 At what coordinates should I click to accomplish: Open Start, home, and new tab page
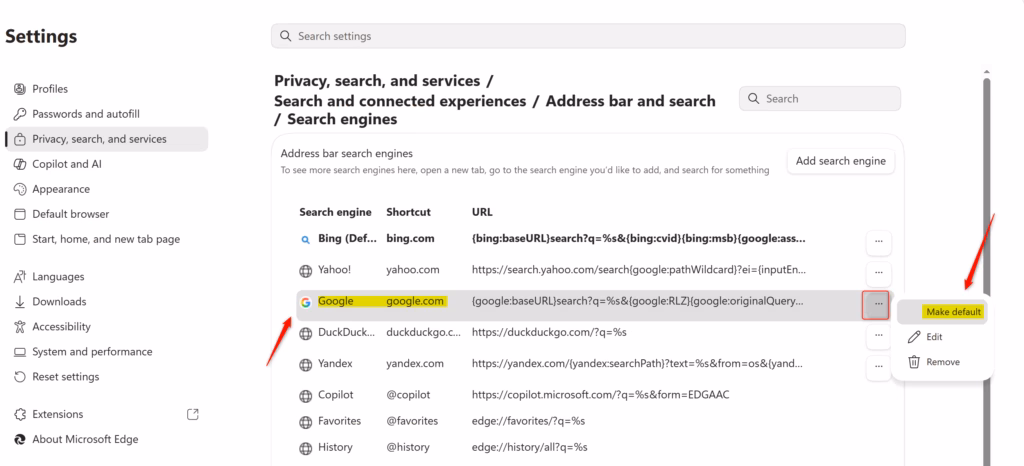(x=106, y=239)
